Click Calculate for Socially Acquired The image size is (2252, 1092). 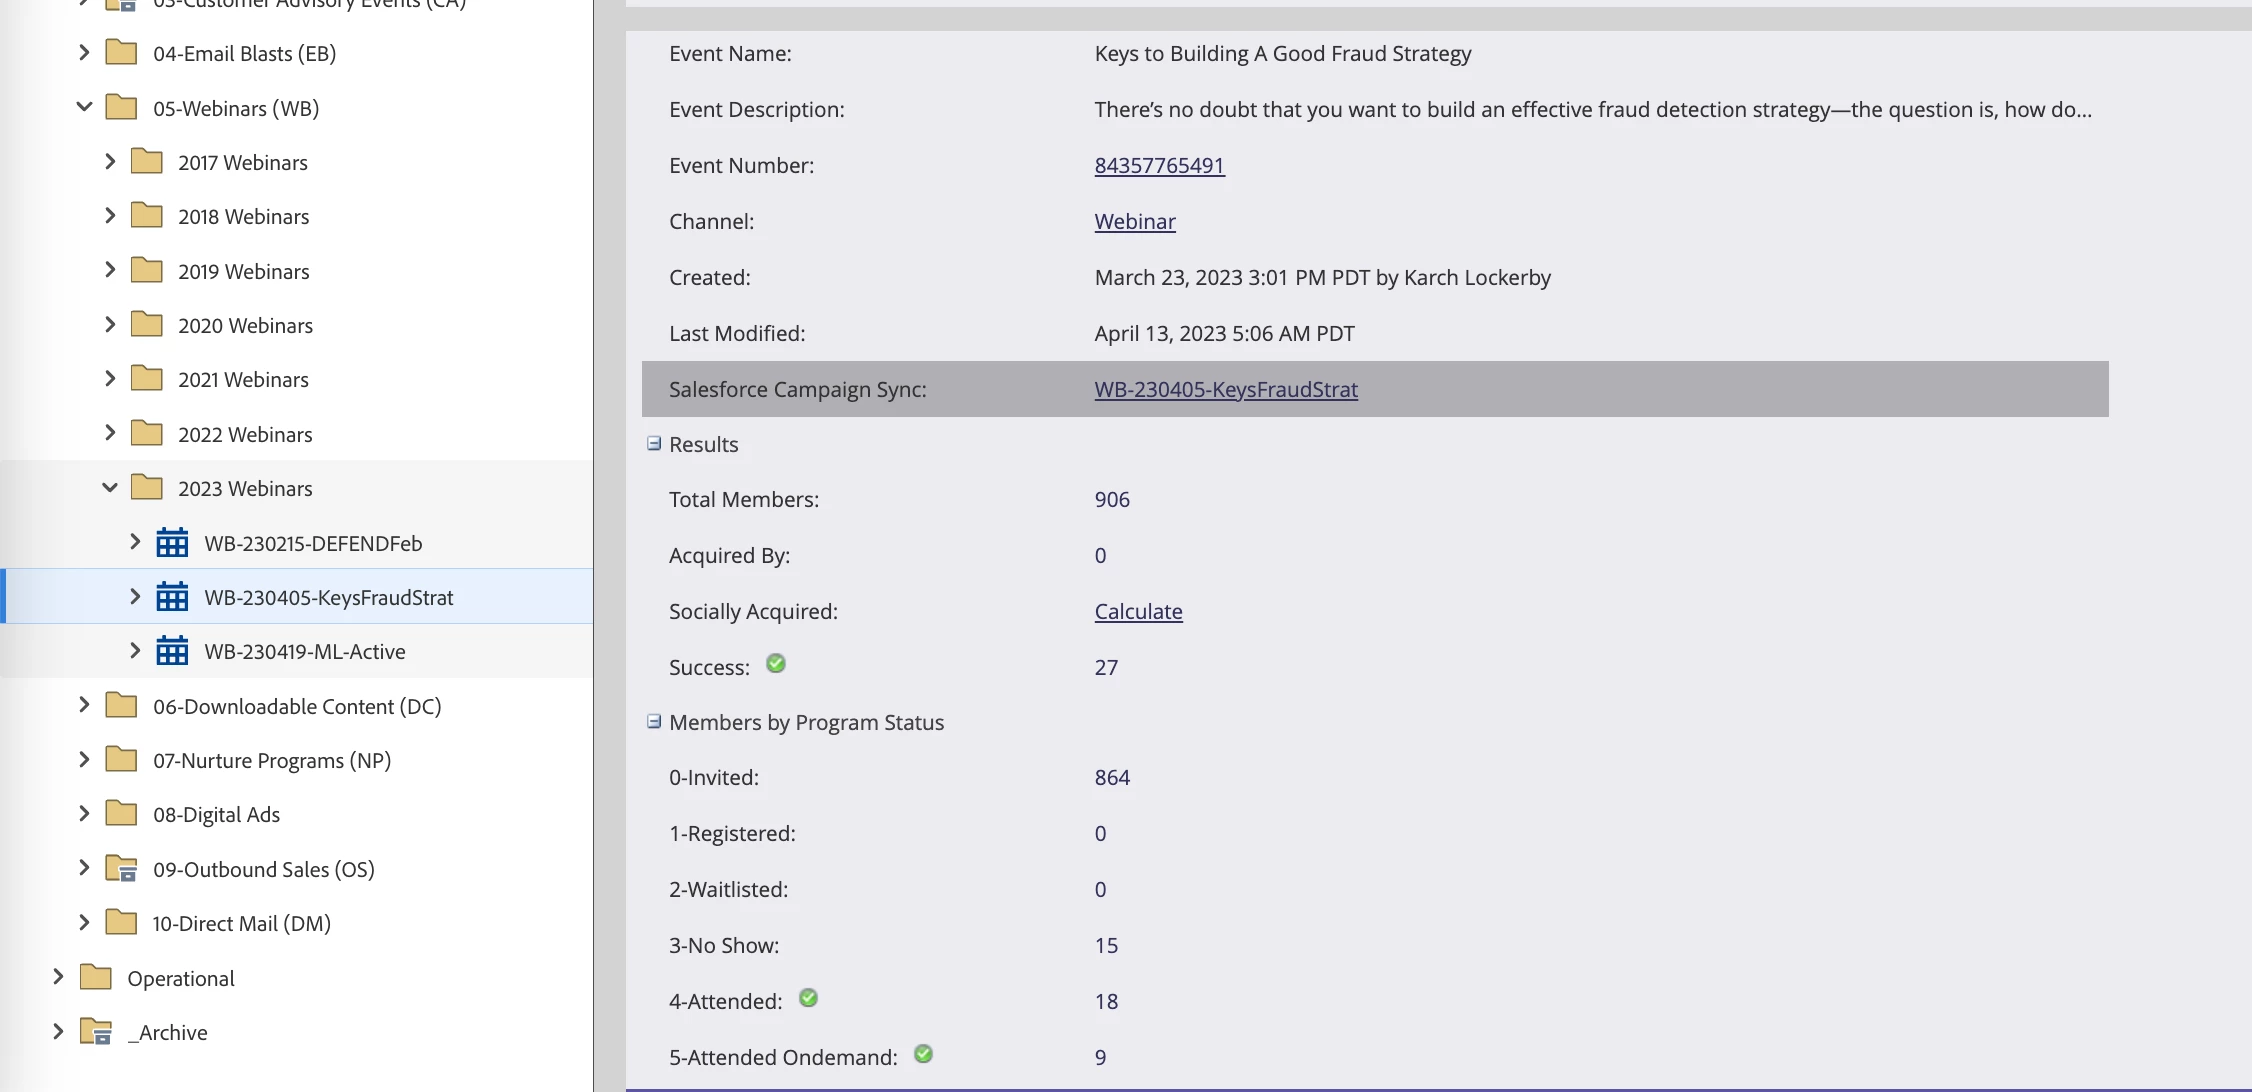(x=1138, y=611)
